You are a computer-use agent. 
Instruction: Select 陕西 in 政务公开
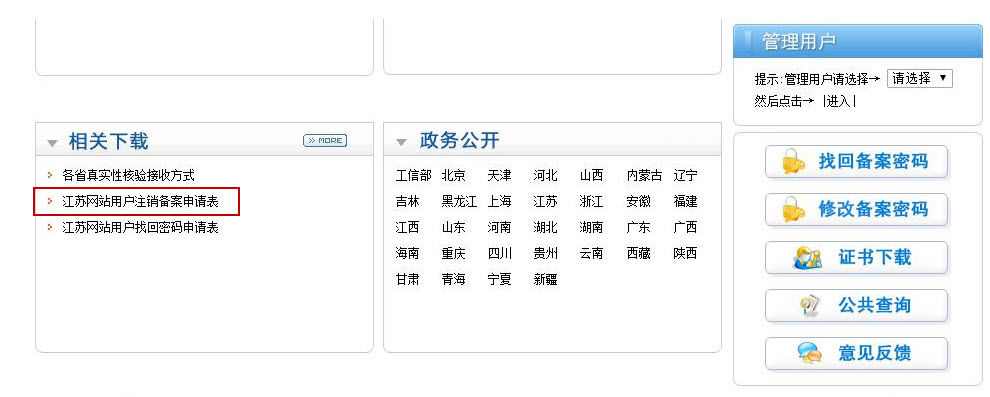coord(685,253)
